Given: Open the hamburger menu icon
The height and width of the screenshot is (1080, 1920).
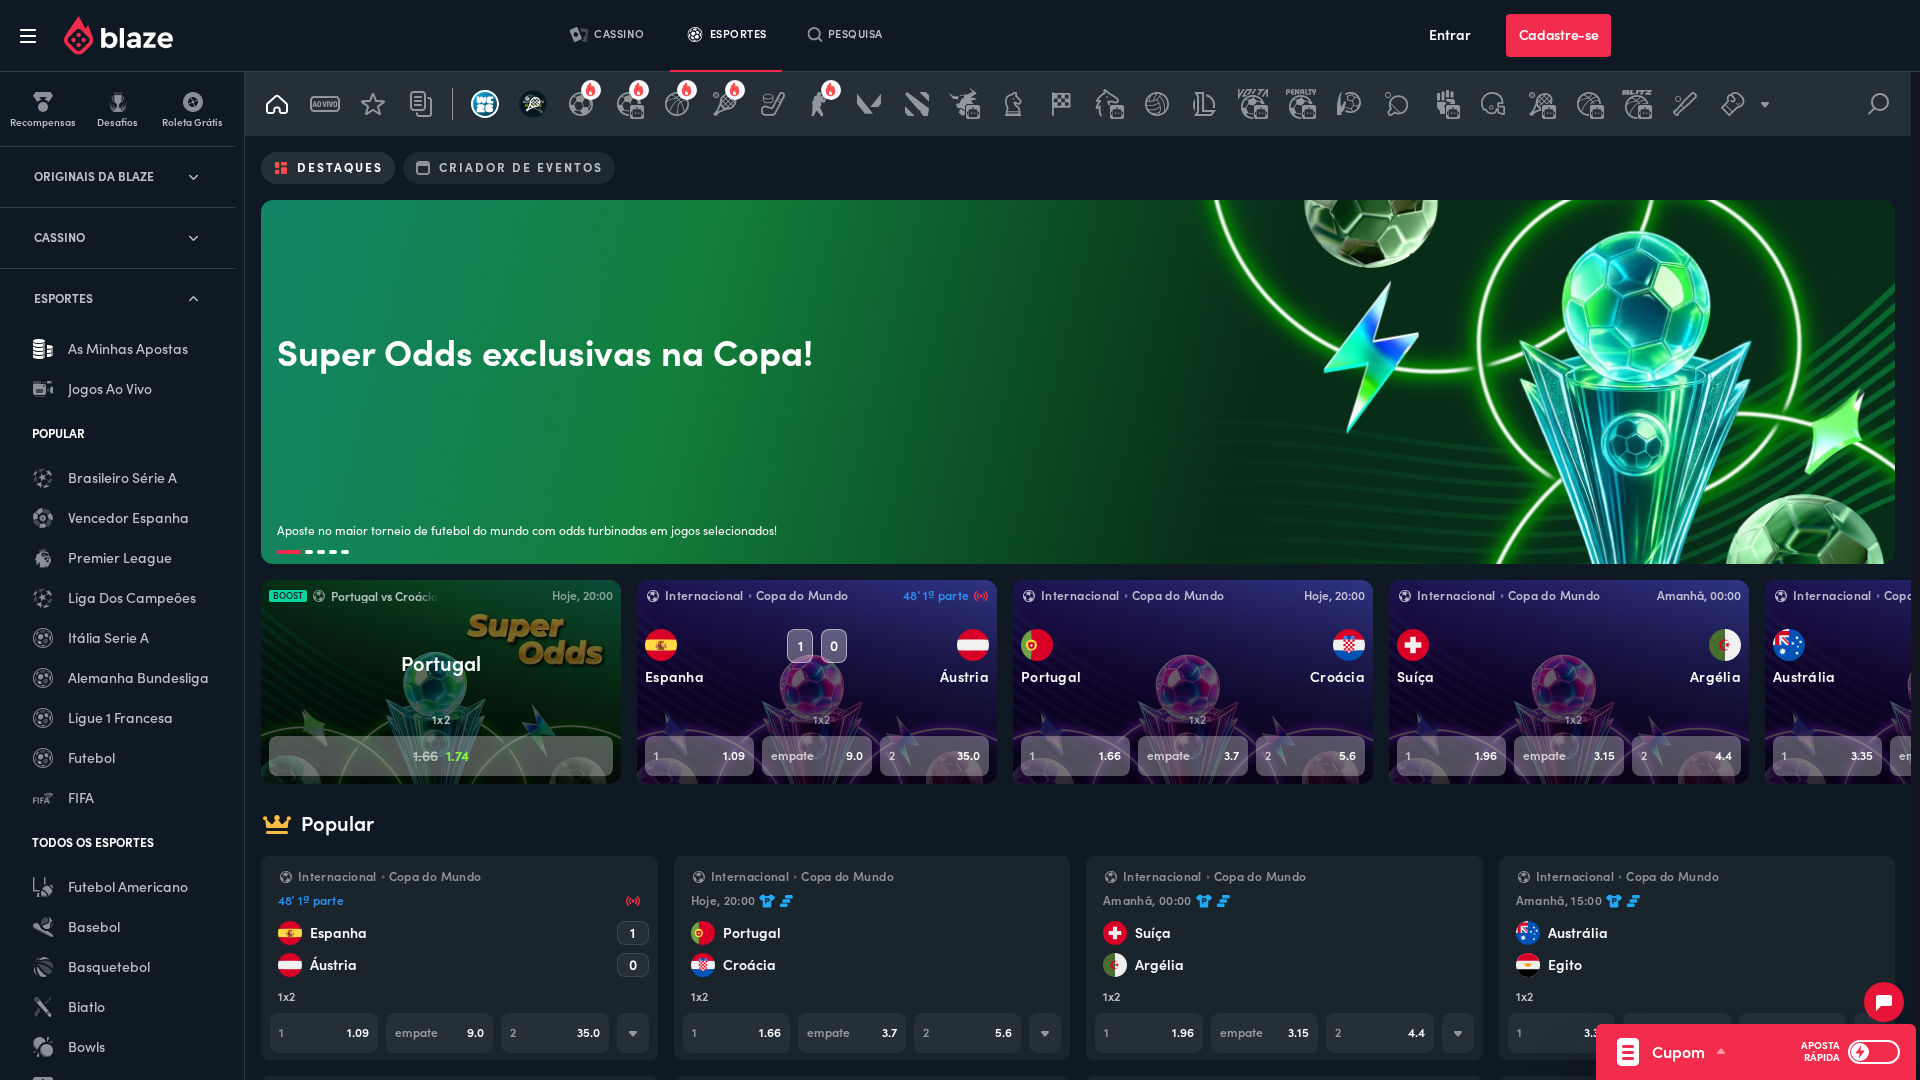Looking at the screenshot, I should 28,36.
